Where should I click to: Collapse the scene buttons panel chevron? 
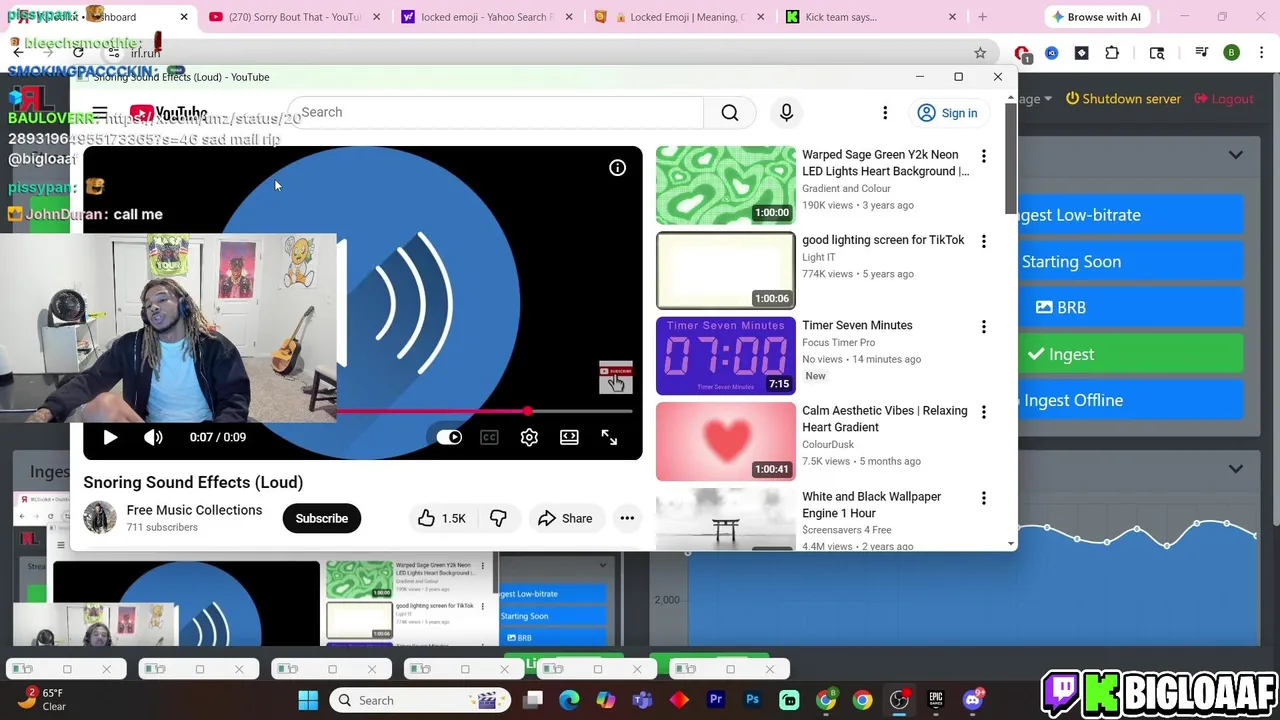click(1236, 155)
